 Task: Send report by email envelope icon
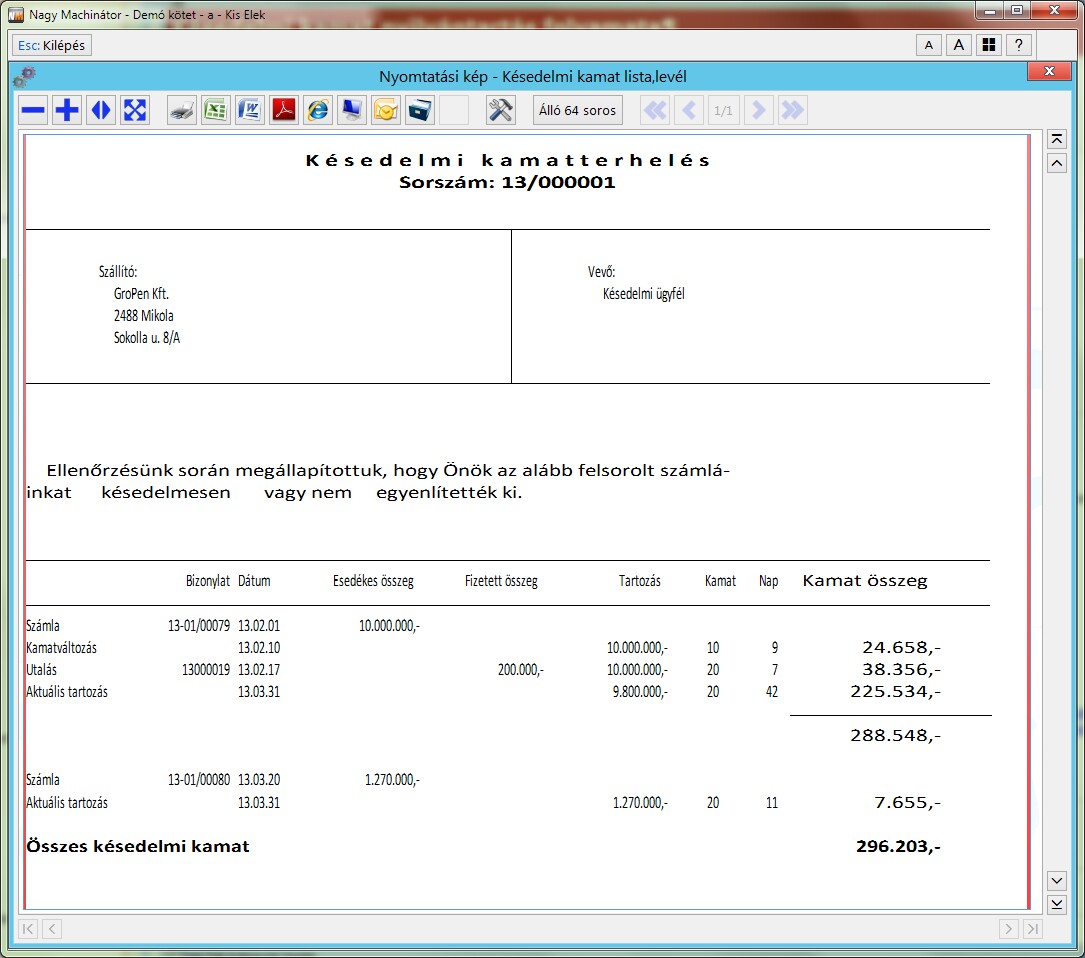pos(386,111)
